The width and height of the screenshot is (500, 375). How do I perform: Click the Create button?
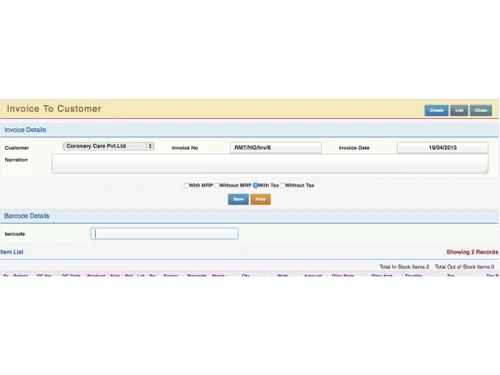tap(436, 110)
